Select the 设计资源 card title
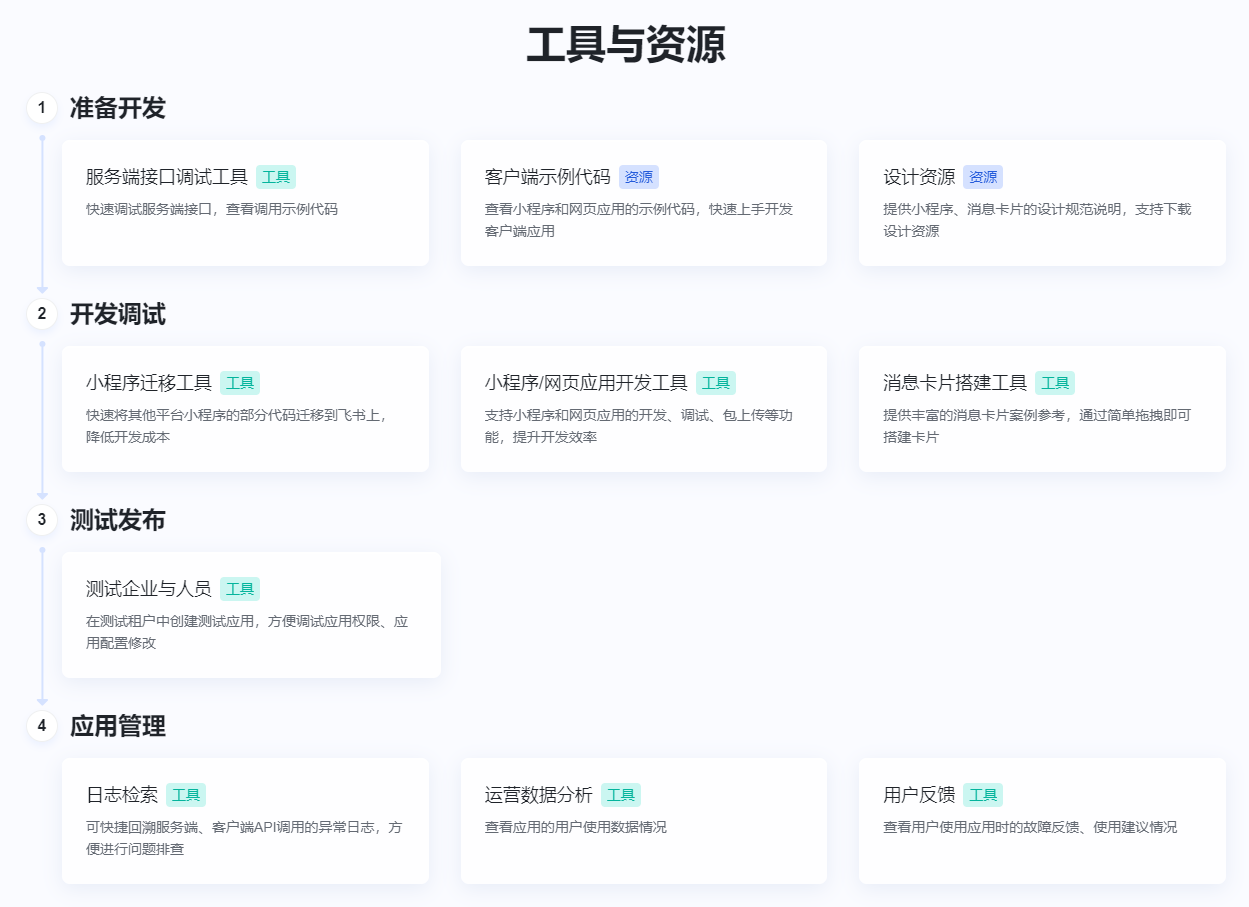This screenshot has width=1249, height=907. click(x=919, y=177)
